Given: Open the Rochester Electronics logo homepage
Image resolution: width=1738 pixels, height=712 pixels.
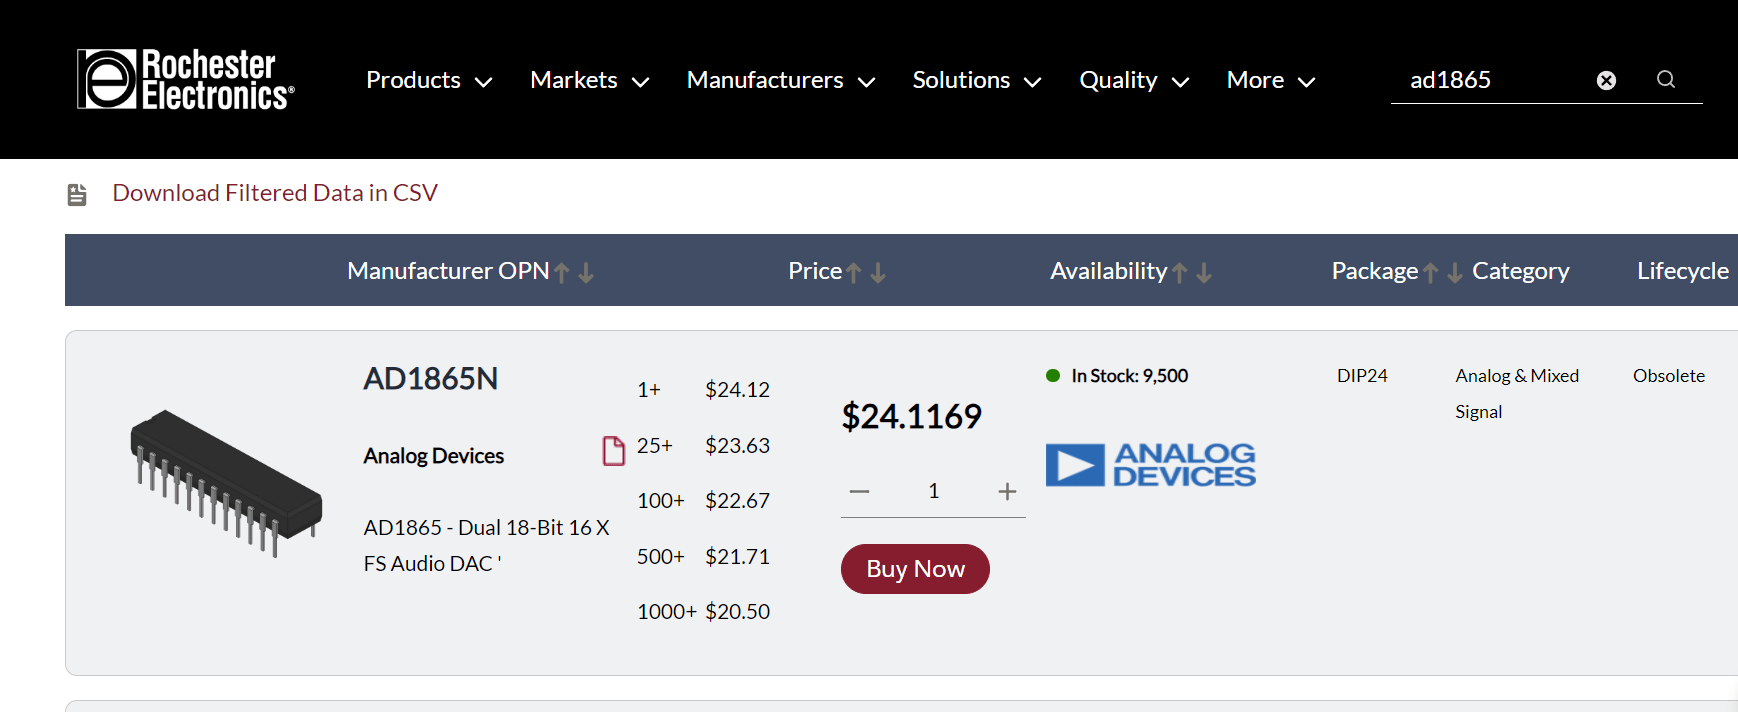Looking at the screenshot, I should 186,79.
